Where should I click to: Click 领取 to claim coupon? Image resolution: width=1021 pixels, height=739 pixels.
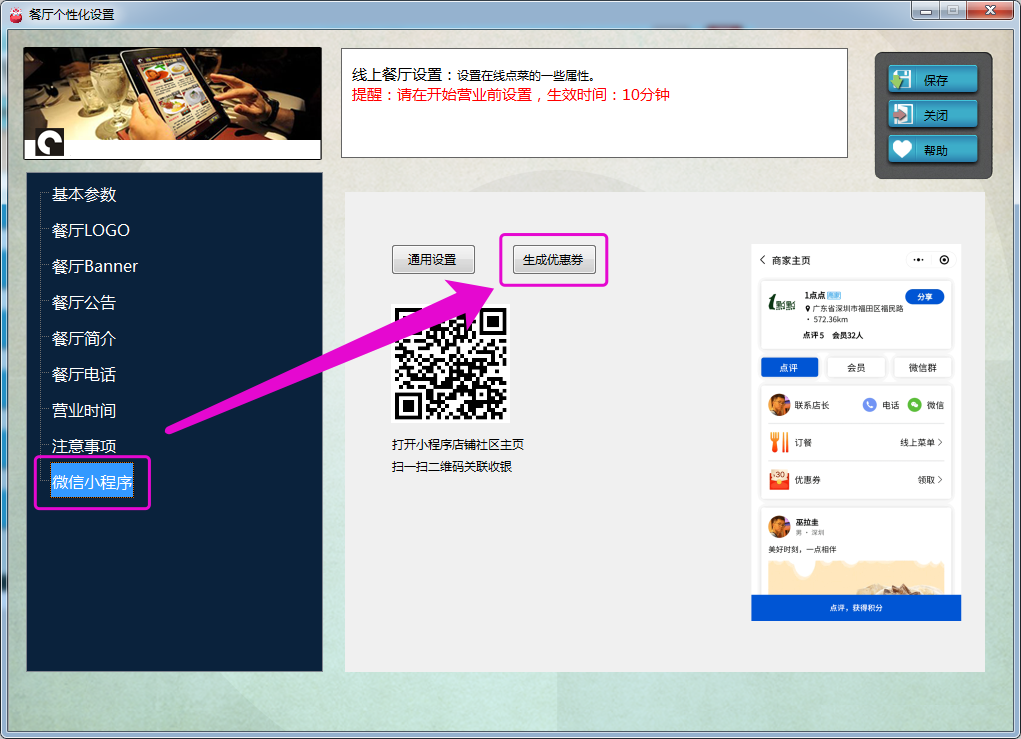930,479
